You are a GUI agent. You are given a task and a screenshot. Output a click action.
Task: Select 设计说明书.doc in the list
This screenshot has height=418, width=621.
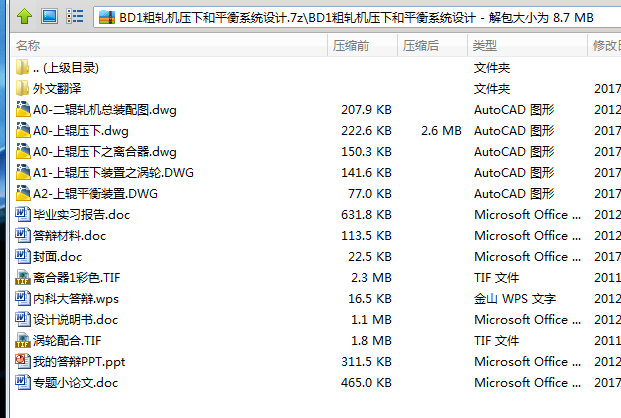pos(75,319)
